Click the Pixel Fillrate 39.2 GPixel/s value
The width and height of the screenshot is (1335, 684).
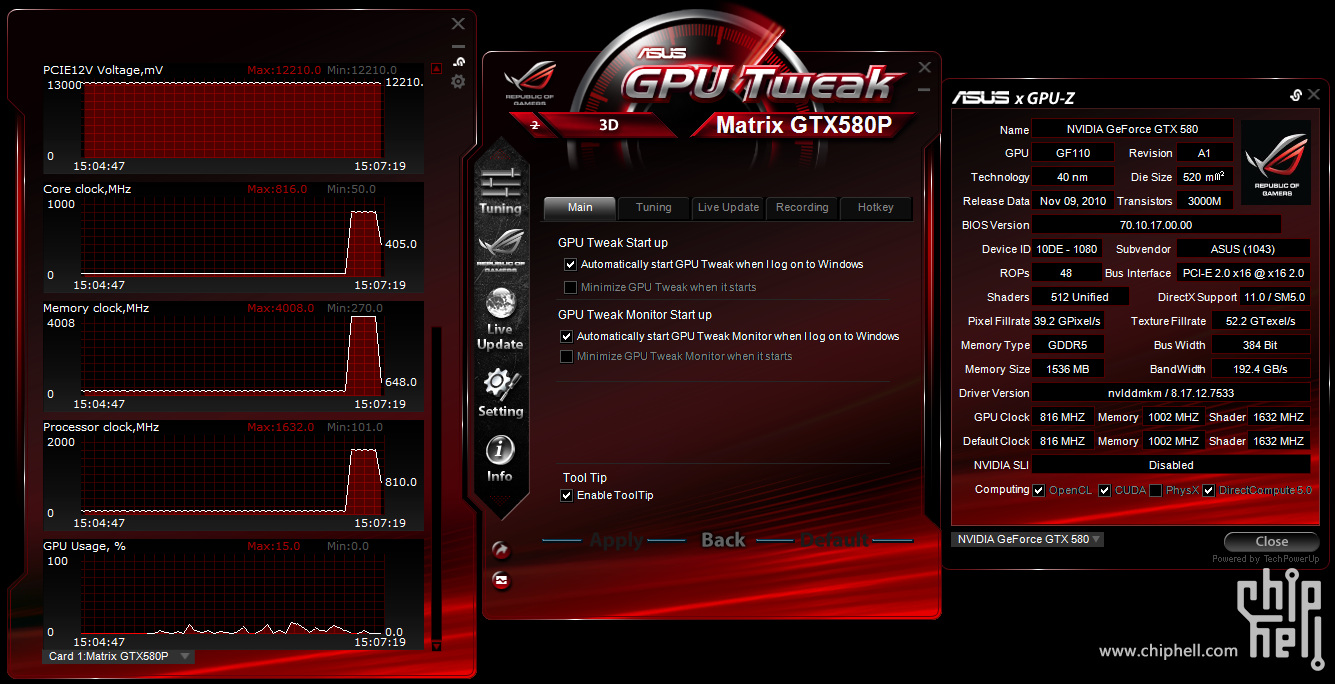click(1068, 321)
